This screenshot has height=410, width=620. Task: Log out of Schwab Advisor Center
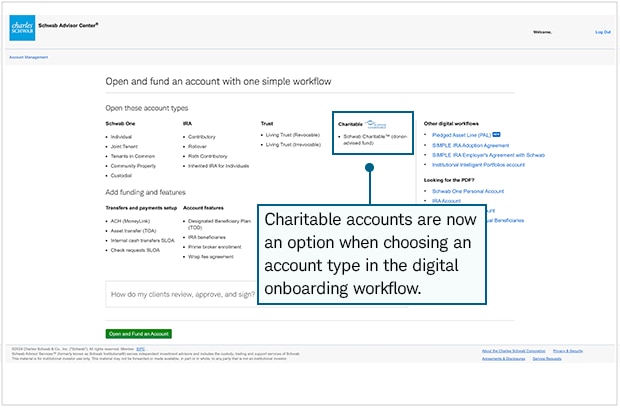[x=603, y=32]
